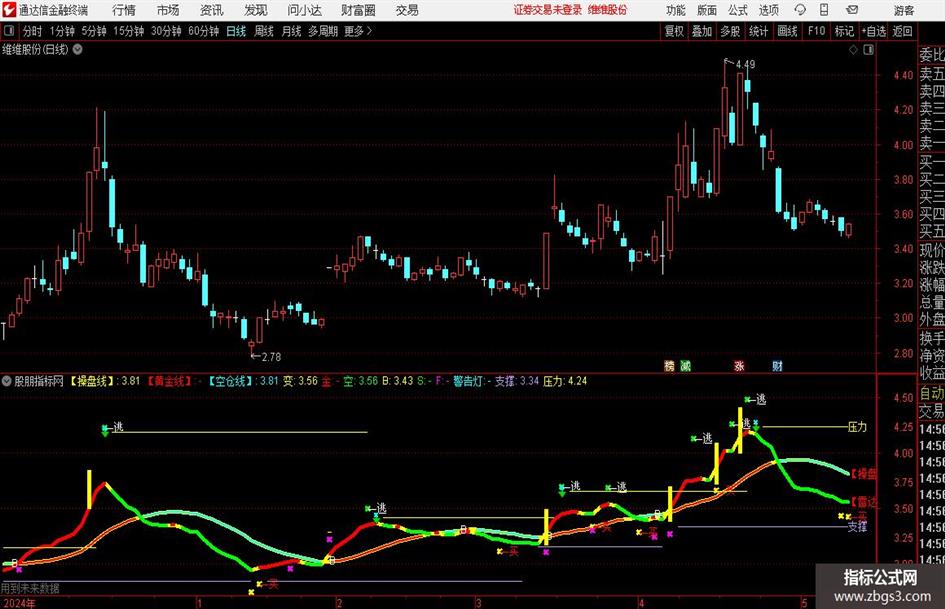Click the diamond icon at chart top right

[853, 50]
